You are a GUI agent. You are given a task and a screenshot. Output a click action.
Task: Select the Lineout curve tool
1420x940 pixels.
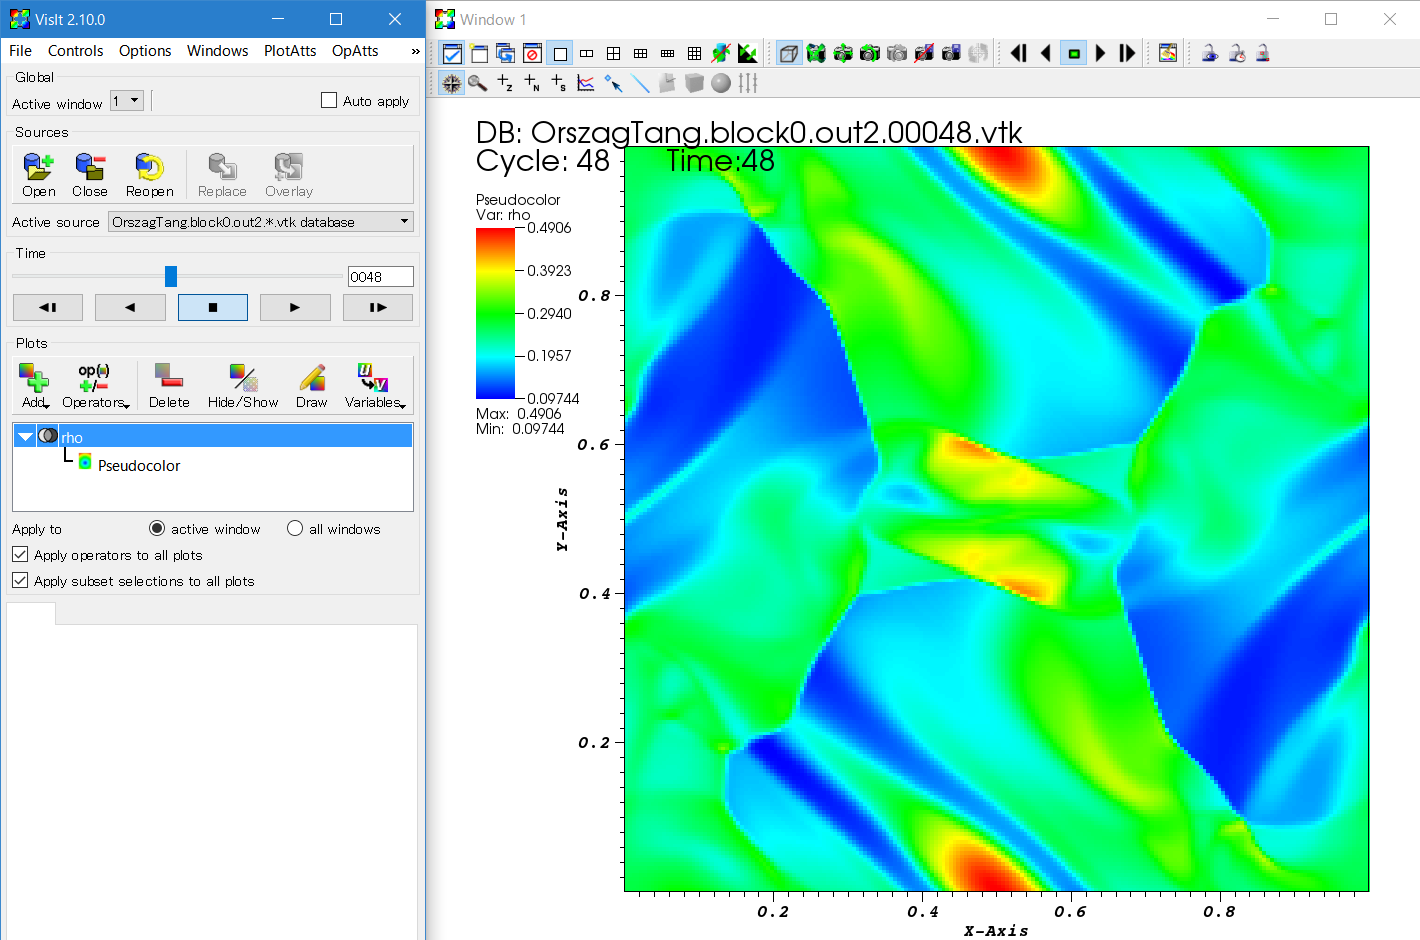point(586,83)
